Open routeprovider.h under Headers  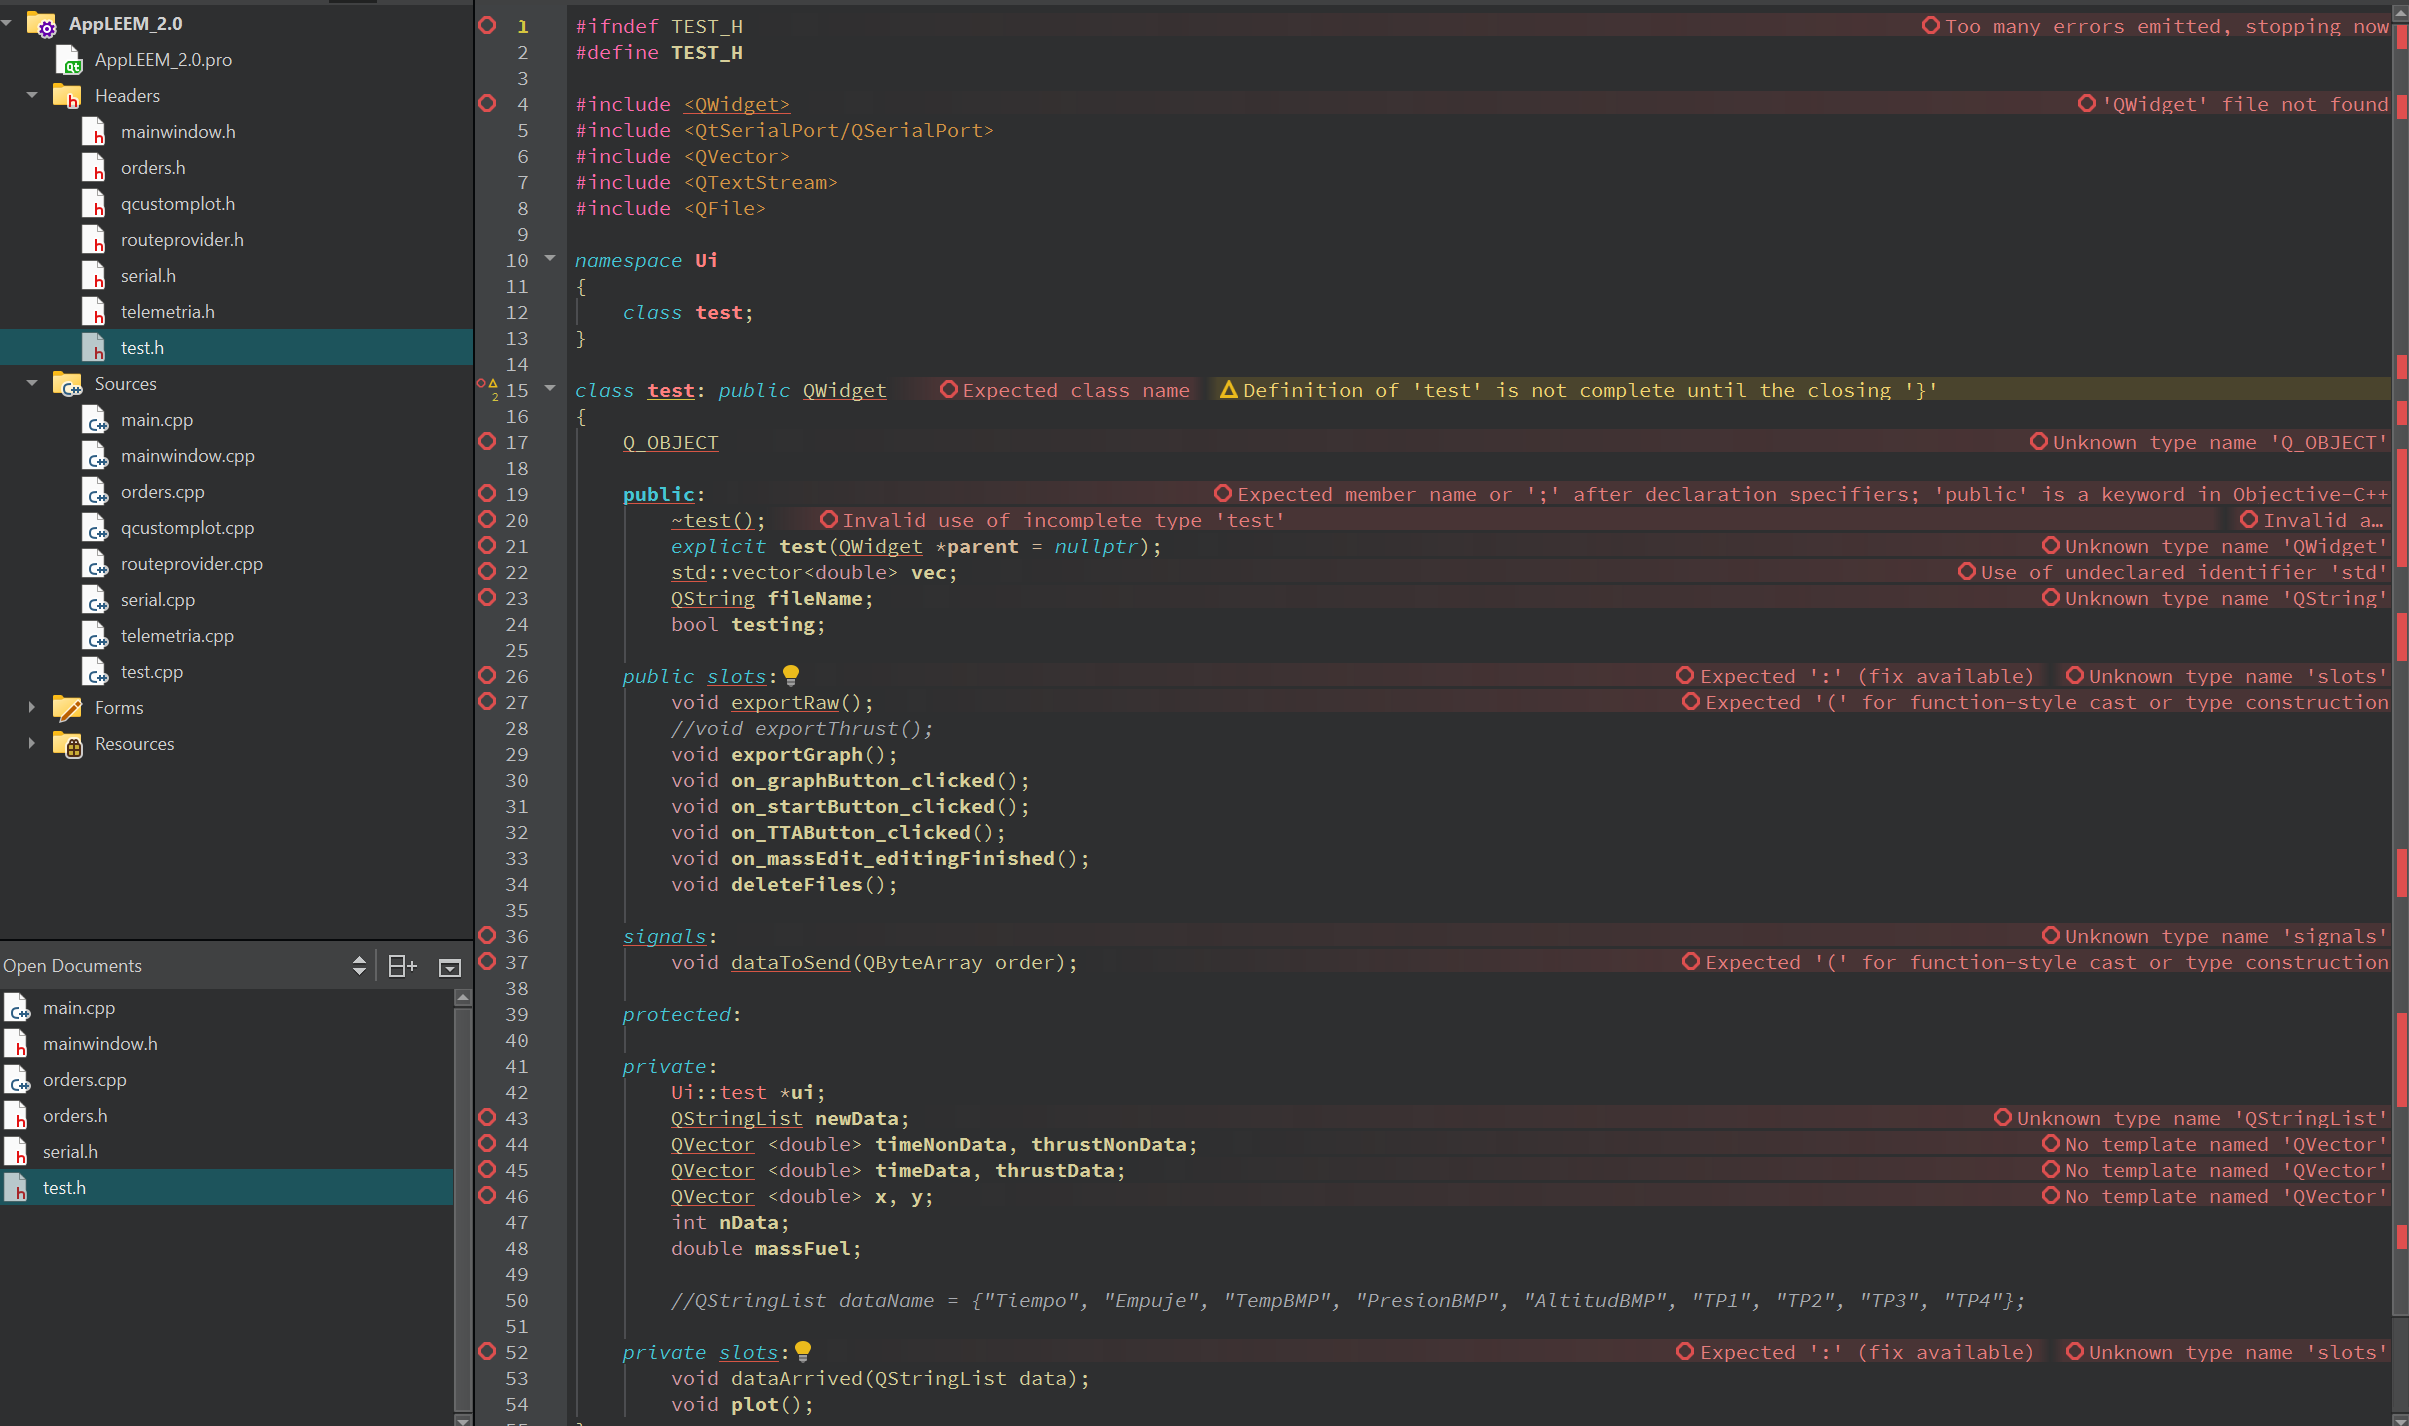click(182, 240)
